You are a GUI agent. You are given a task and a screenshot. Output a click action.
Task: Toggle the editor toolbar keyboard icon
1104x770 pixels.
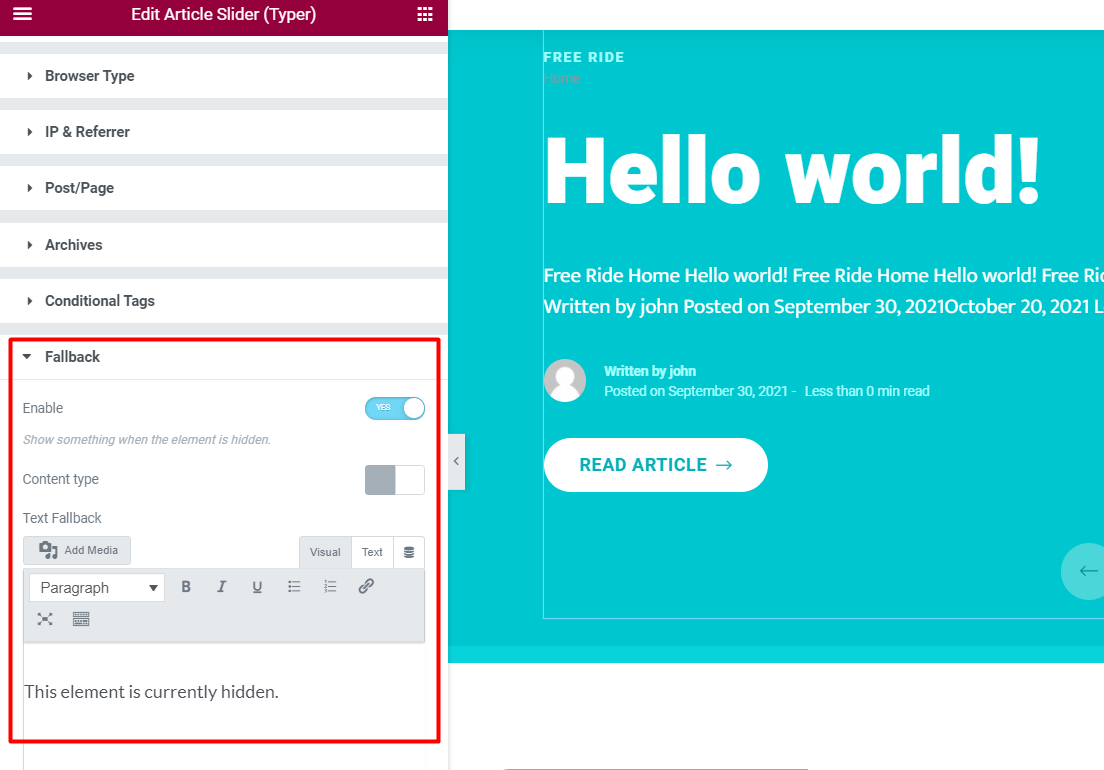(81, 619)
